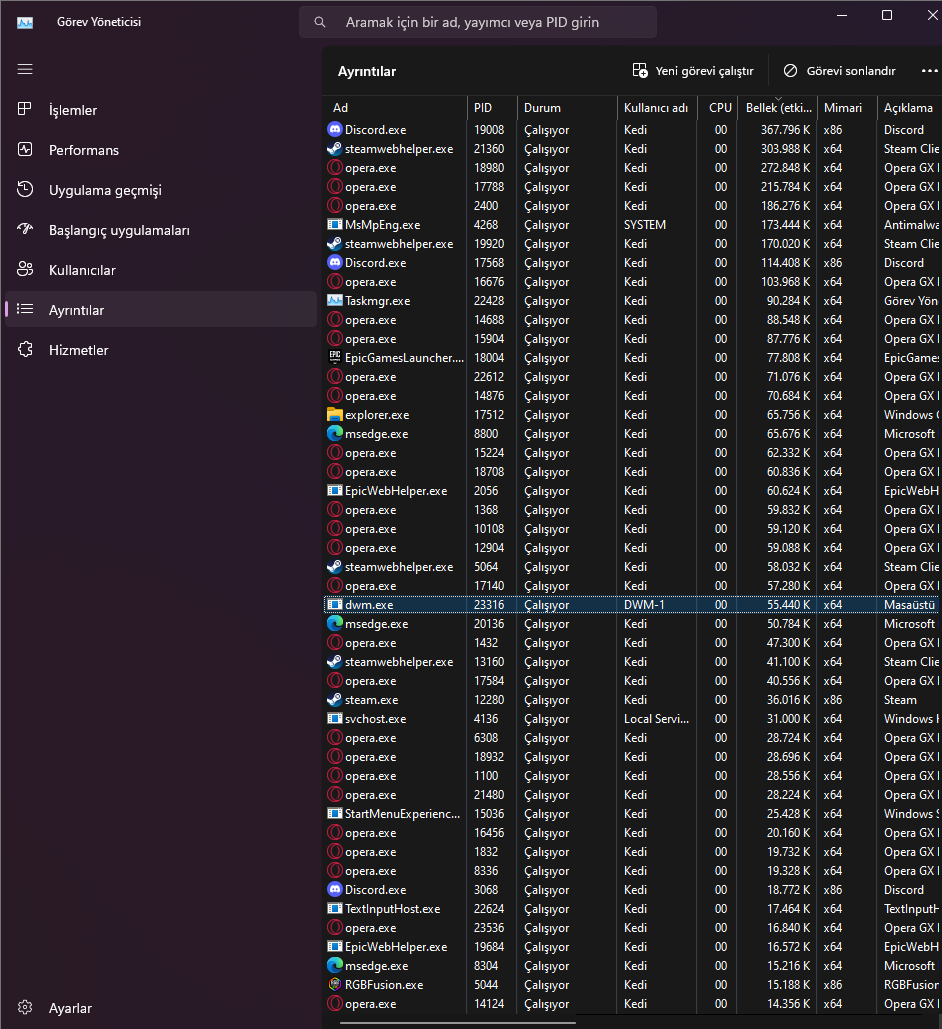Click the Hizmetler puzzle icon
Screen dimensions: 942x1029
pyautogui.click(x=25, y=350)
